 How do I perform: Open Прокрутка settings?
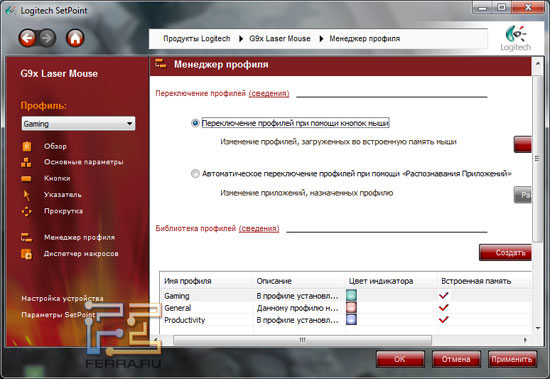pos(63,211)
